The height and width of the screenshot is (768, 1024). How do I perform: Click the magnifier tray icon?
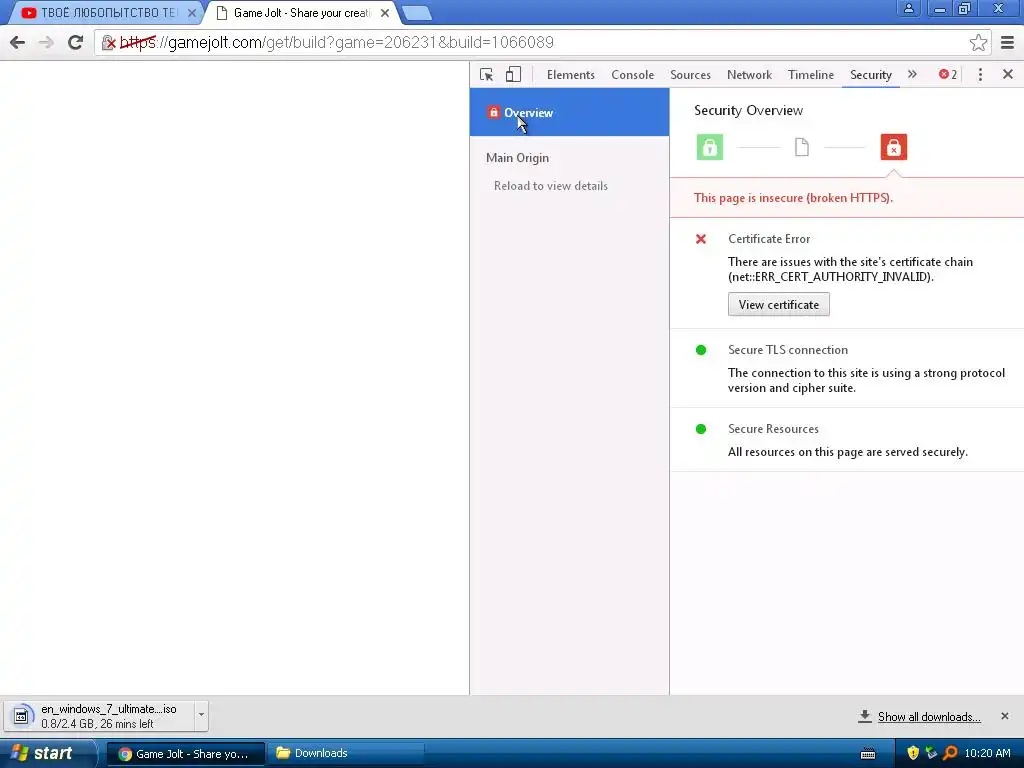tap(950, 753)
